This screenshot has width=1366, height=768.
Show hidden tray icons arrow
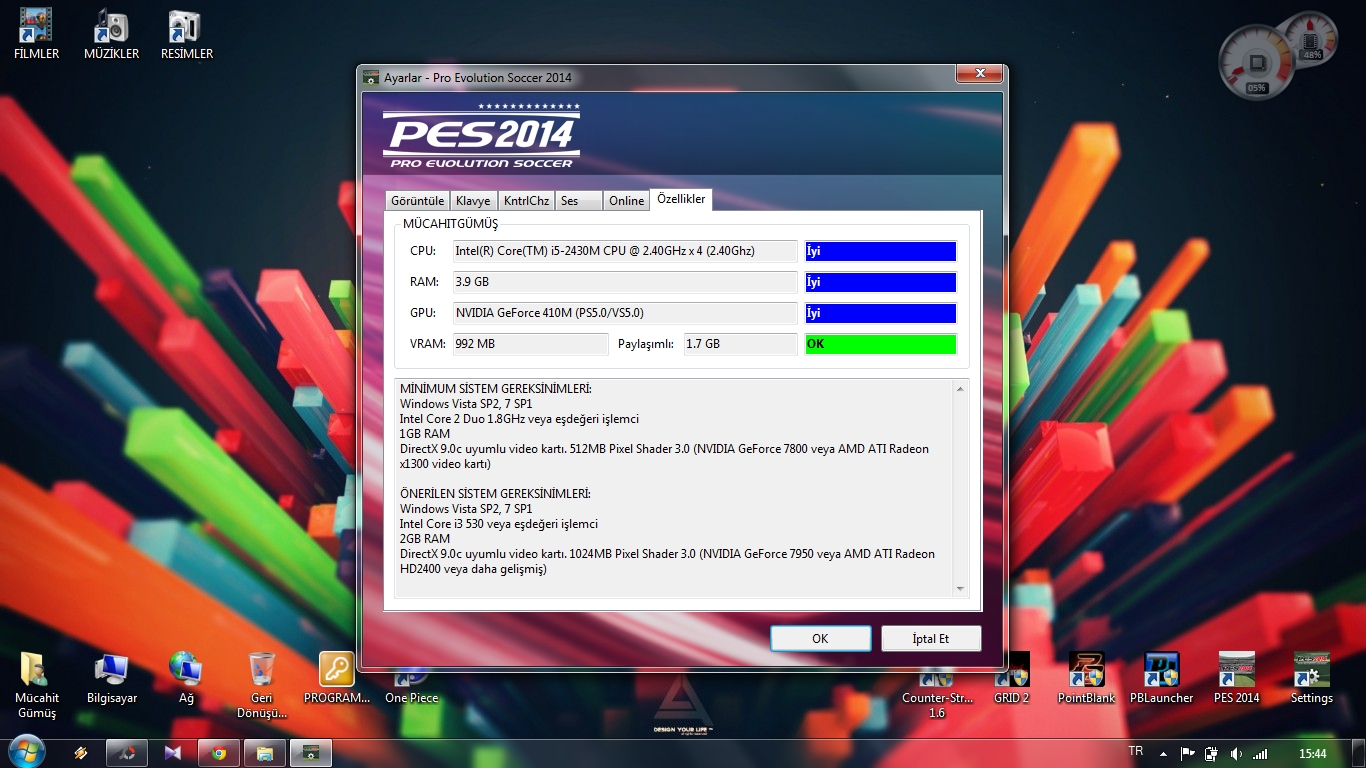[1163, 754]
